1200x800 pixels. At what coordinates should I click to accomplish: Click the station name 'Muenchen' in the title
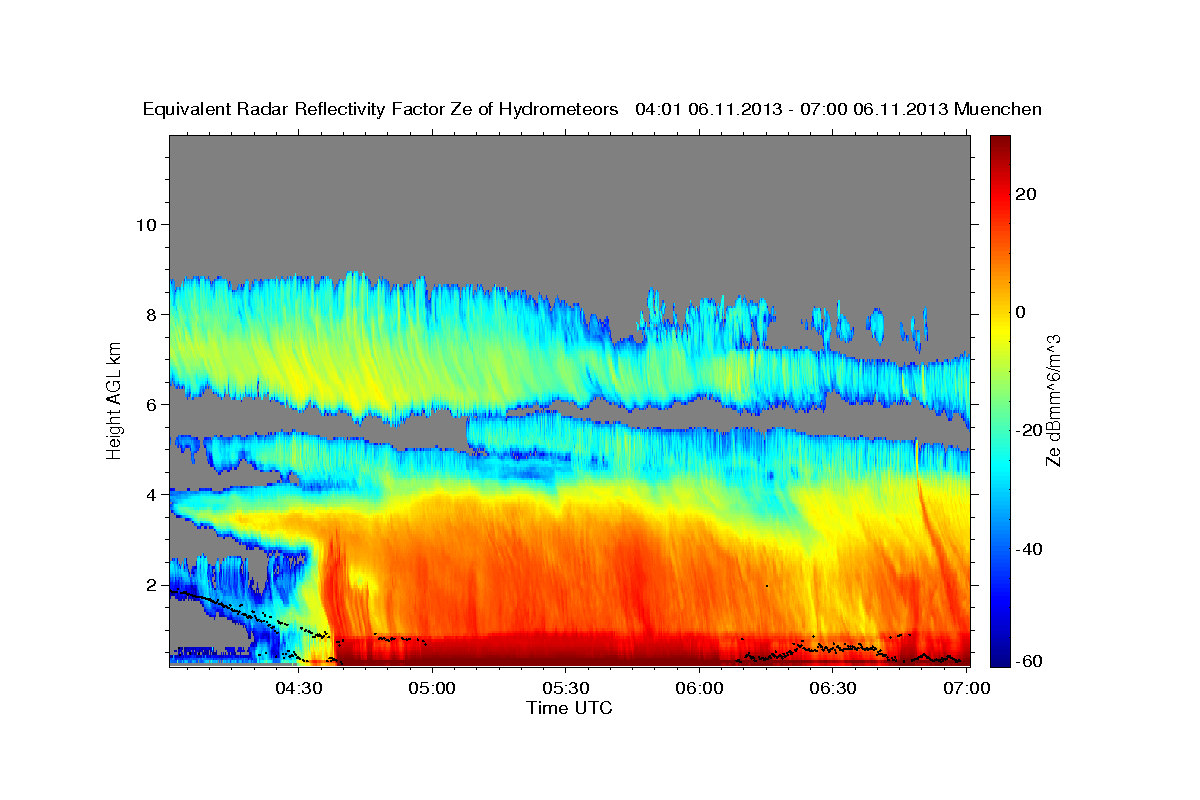coord(998,109)
